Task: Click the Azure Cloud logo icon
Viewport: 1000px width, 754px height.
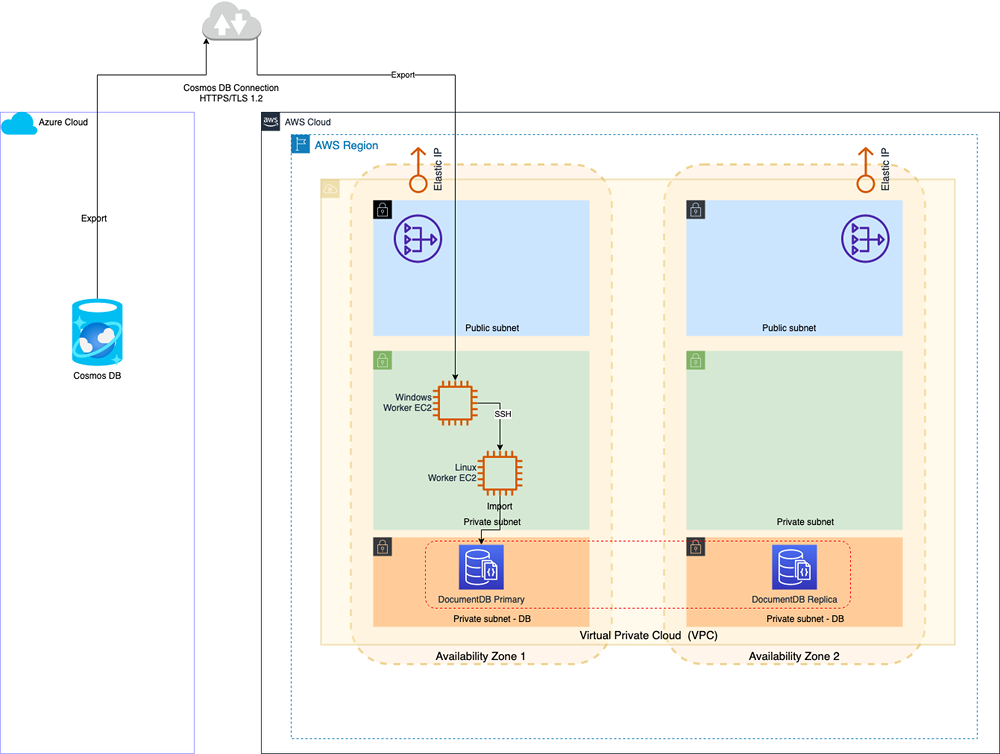Action: tap(19, 122)
